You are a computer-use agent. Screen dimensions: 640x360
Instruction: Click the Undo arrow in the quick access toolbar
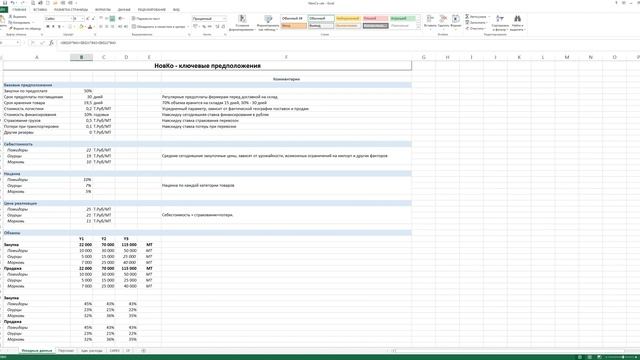click(x=13, y=3)
